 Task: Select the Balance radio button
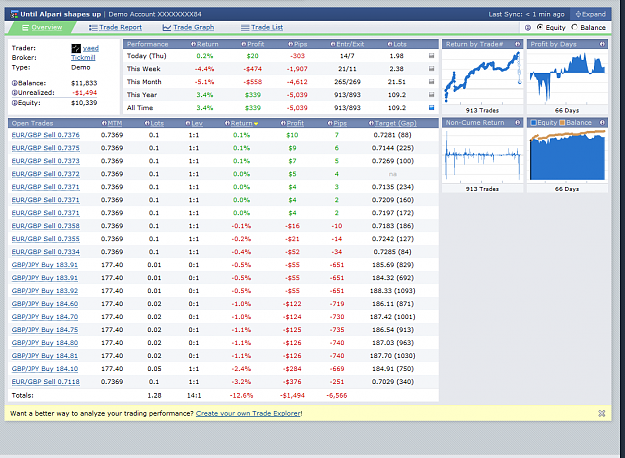574,27
